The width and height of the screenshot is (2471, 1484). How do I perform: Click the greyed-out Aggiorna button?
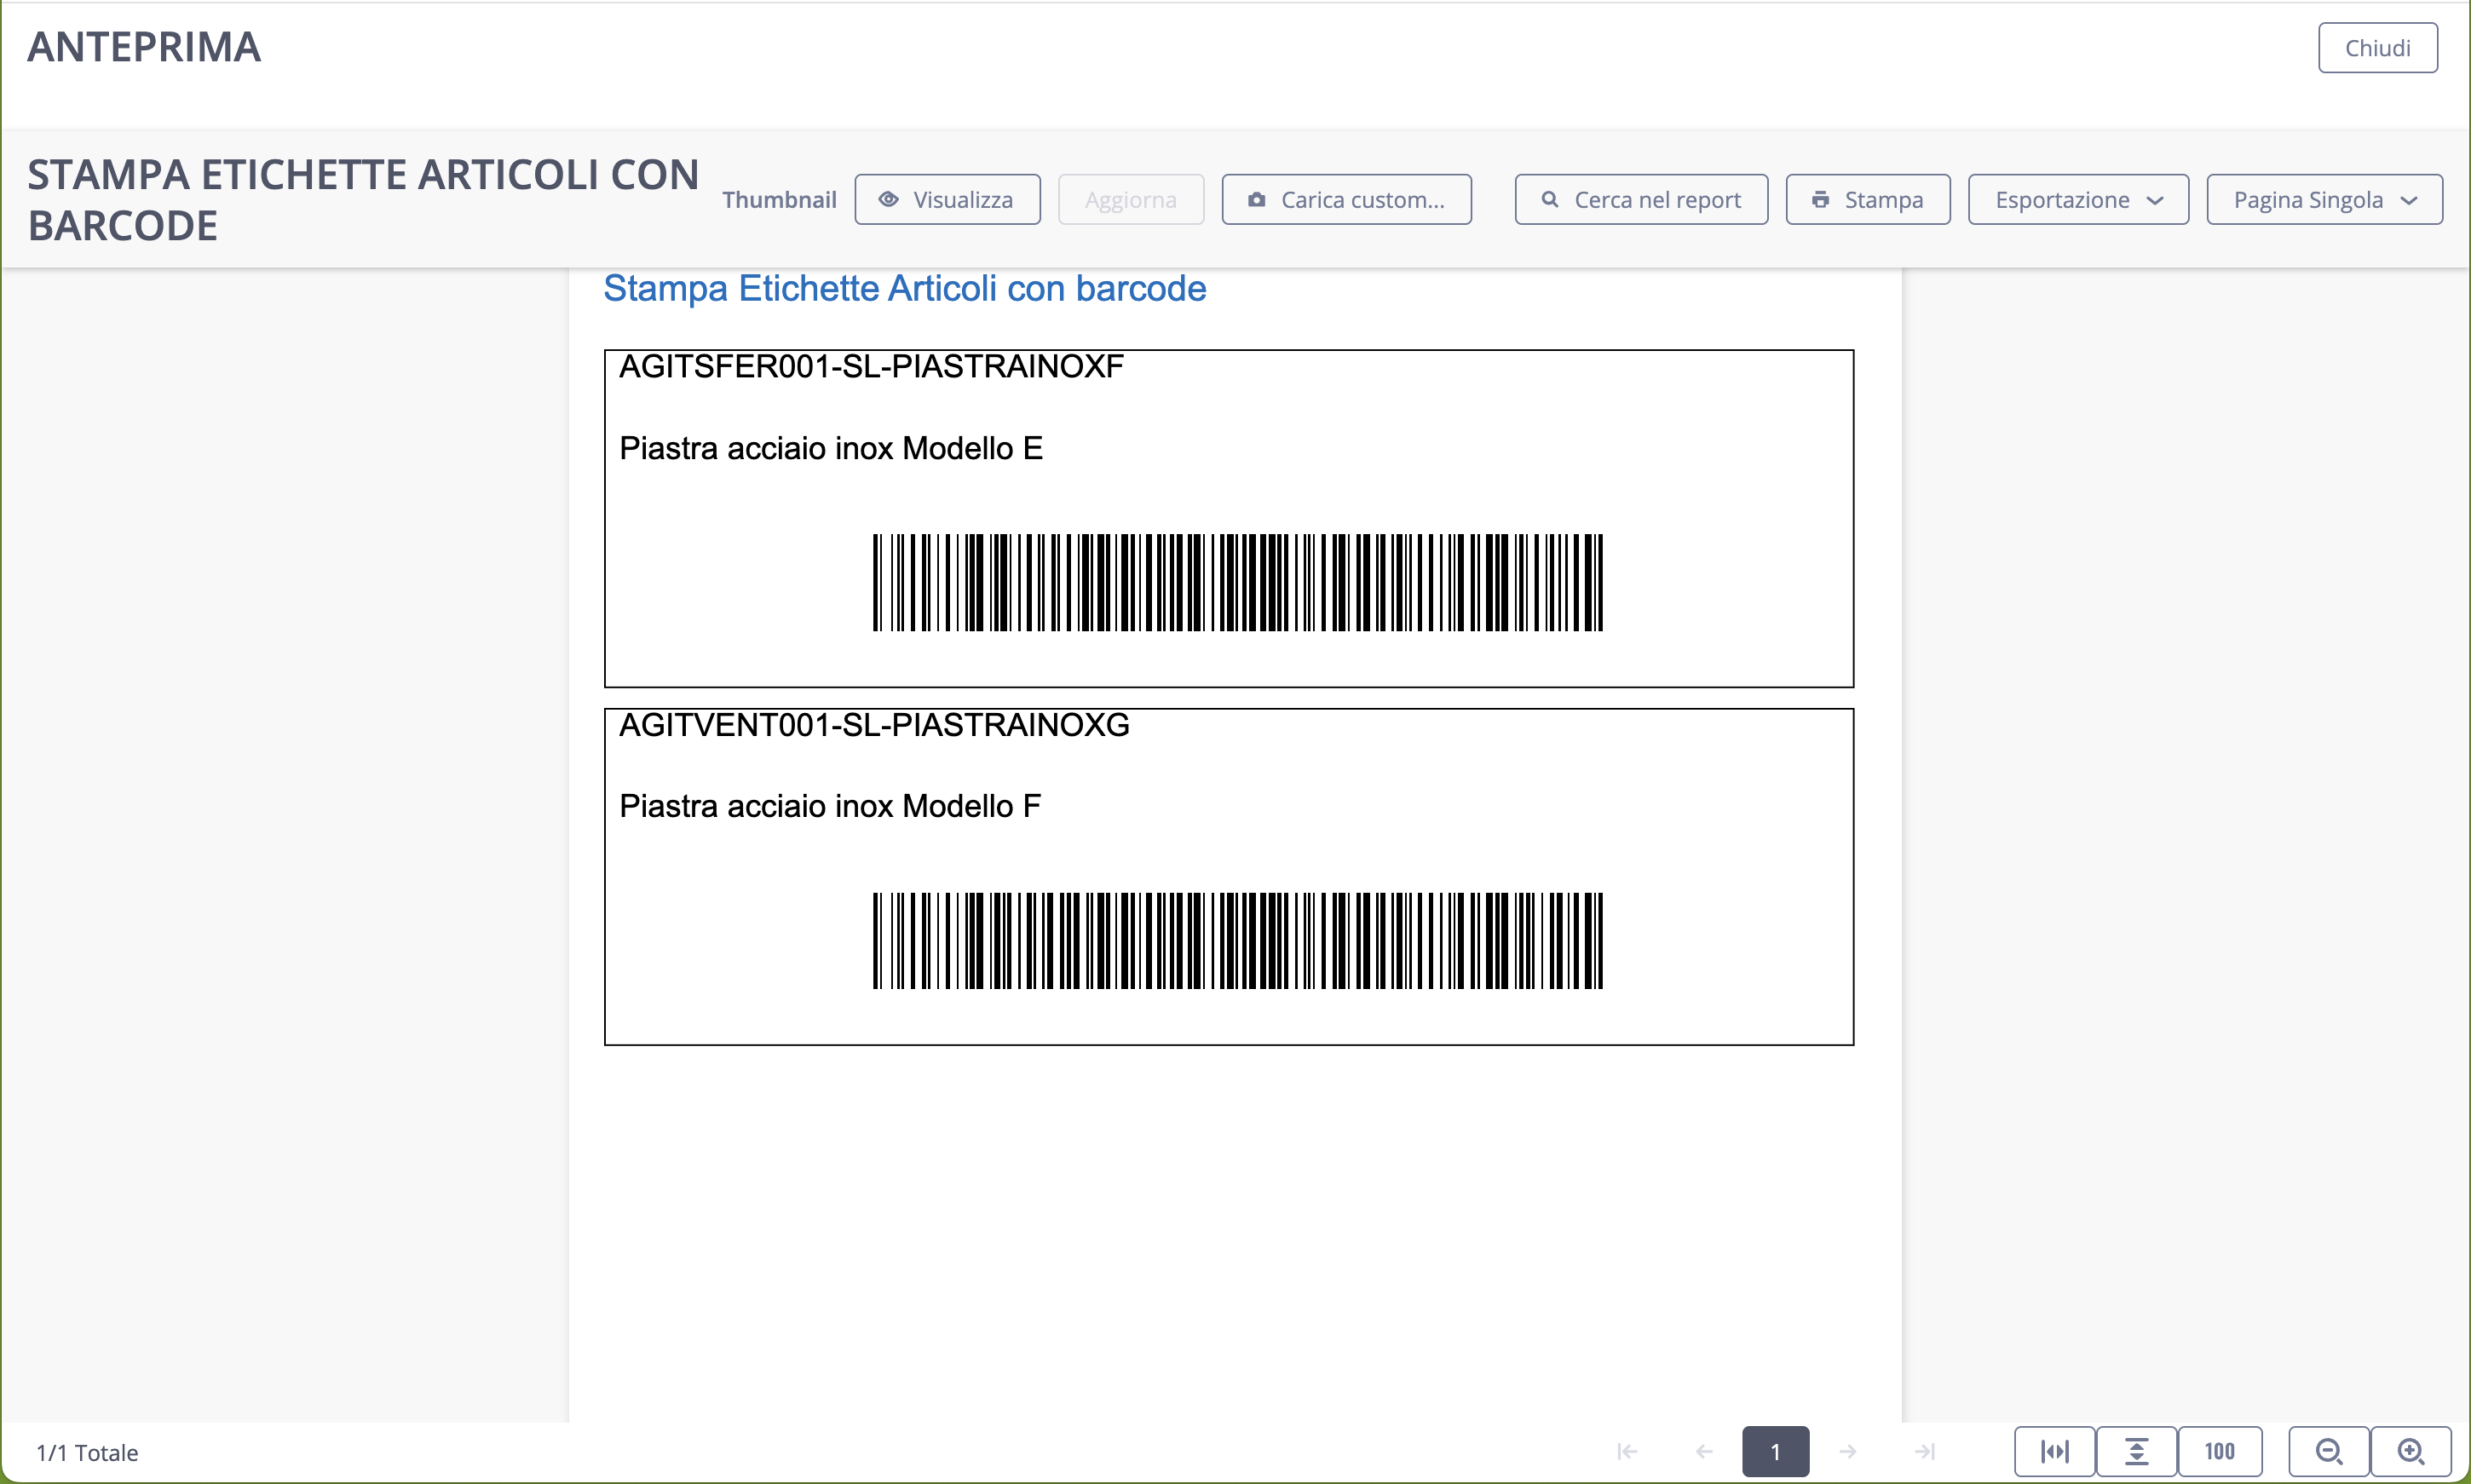pos(1130,200)
